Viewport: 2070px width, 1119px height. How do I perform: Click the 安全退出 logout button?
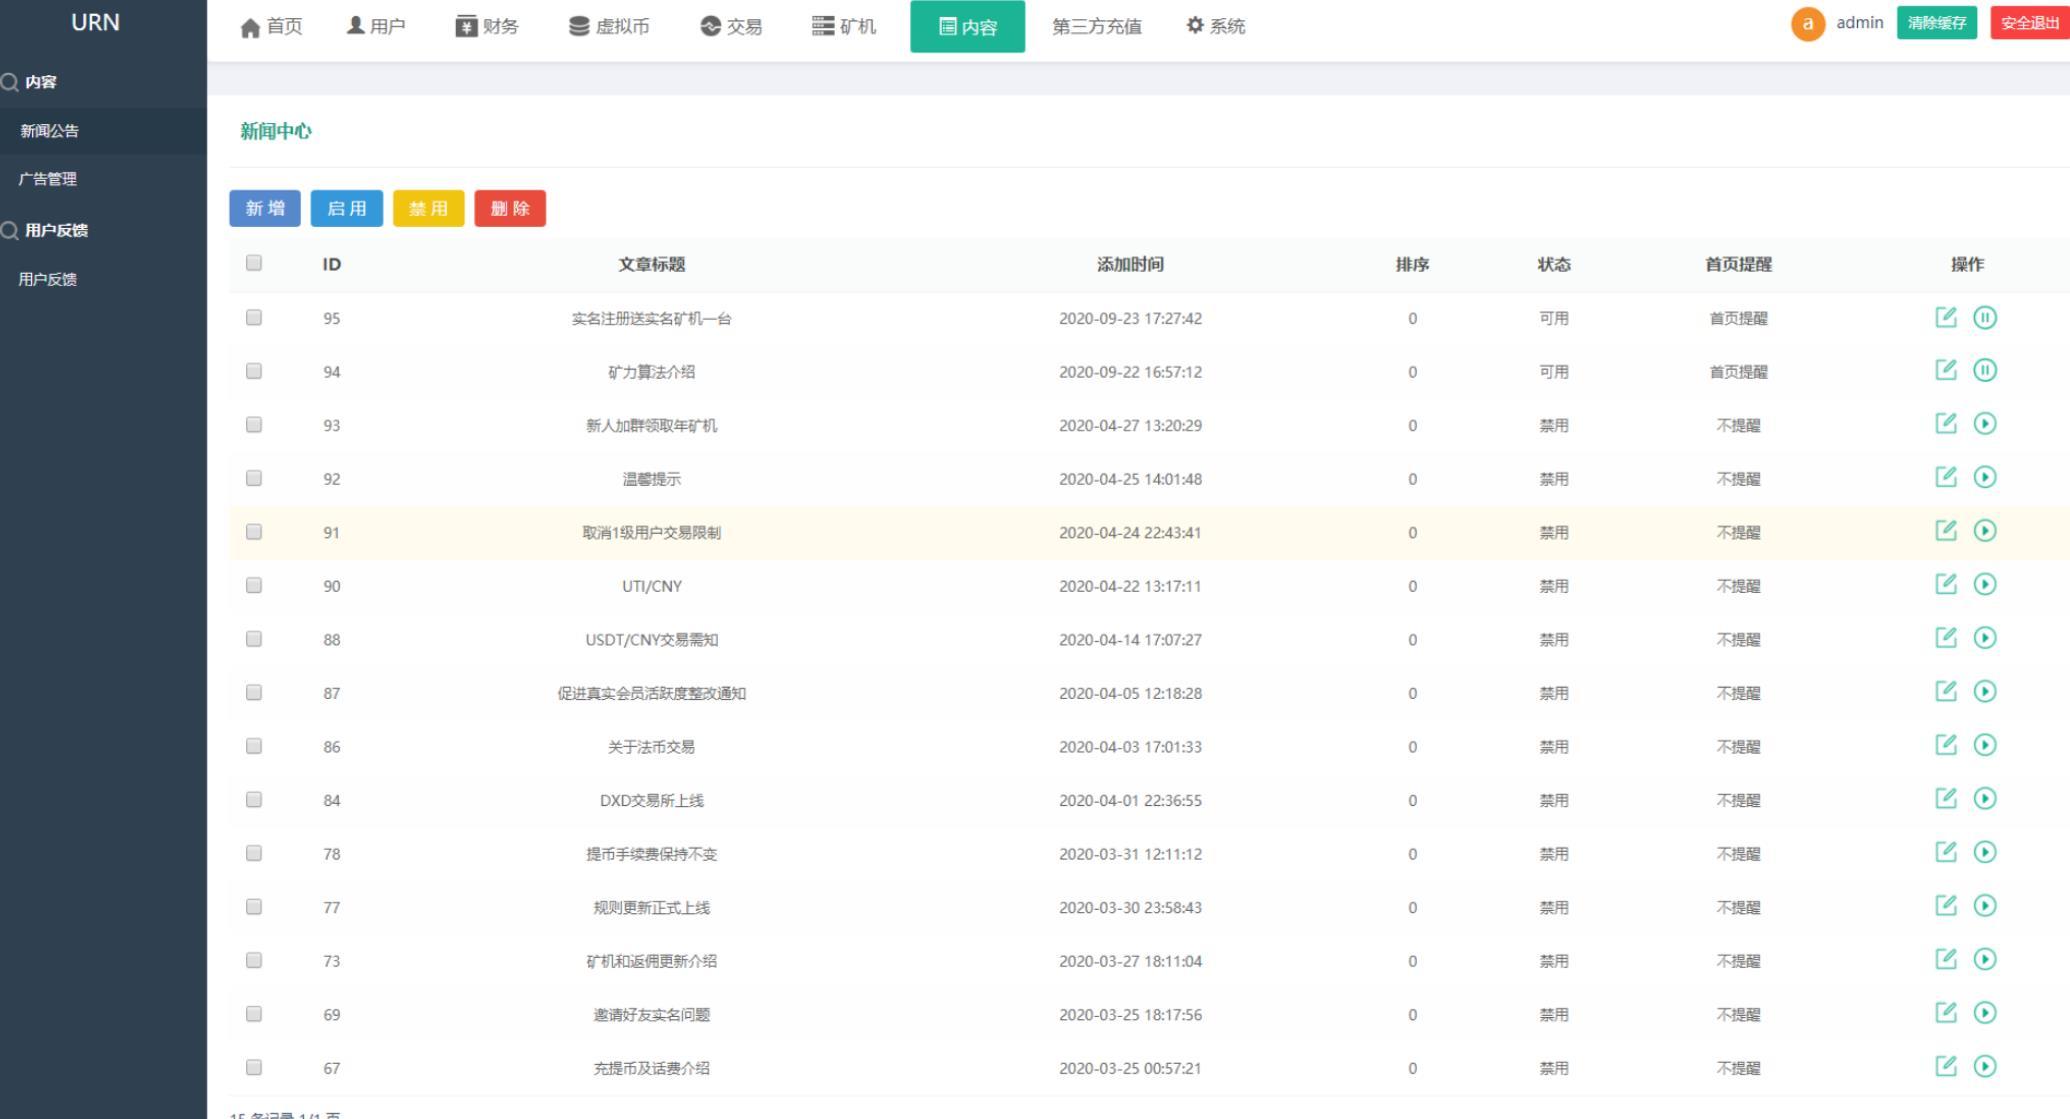pos(2029,23)
